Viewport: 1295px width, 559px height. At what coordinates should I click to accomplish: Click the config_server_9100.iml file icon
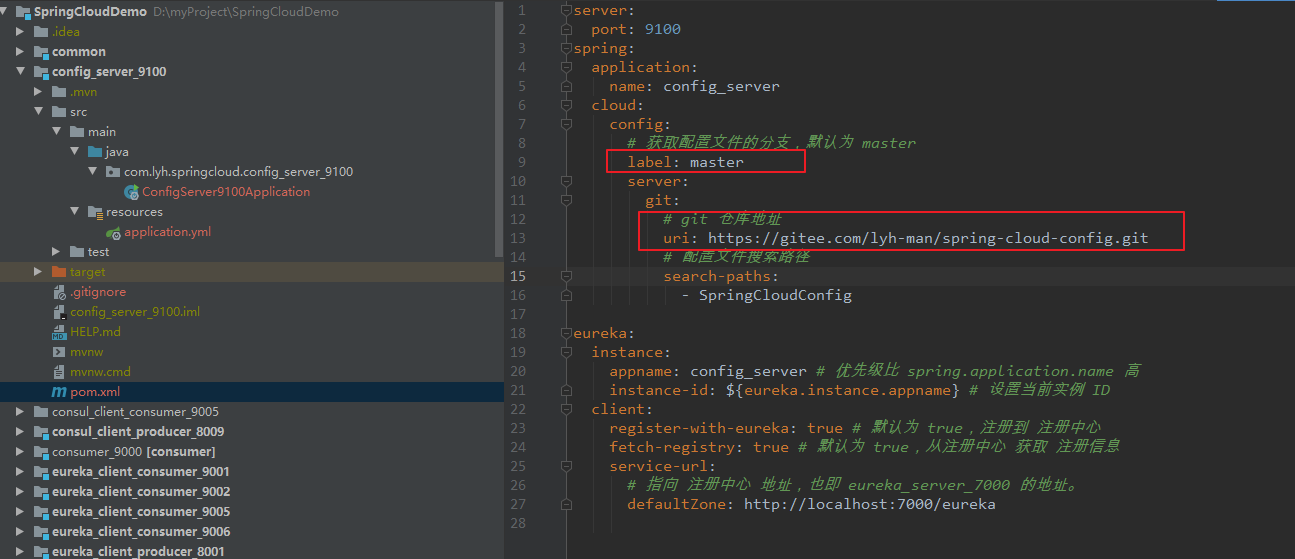click(59, 312)
